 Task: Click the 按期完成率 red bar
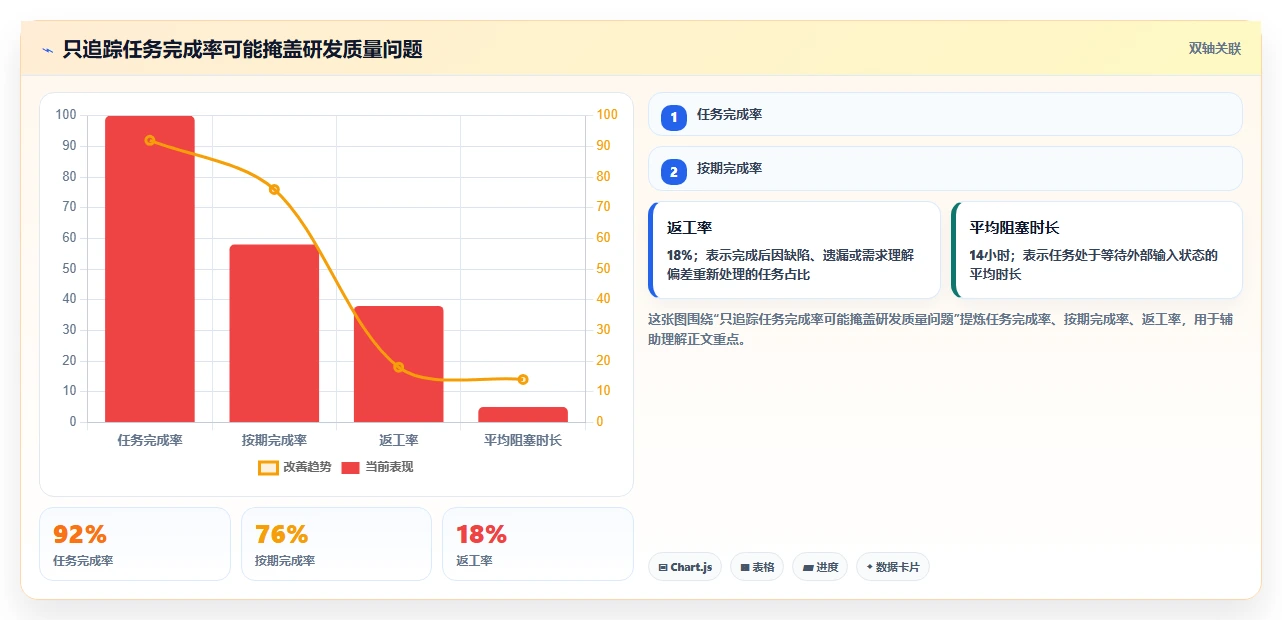(x=274, y=333)
